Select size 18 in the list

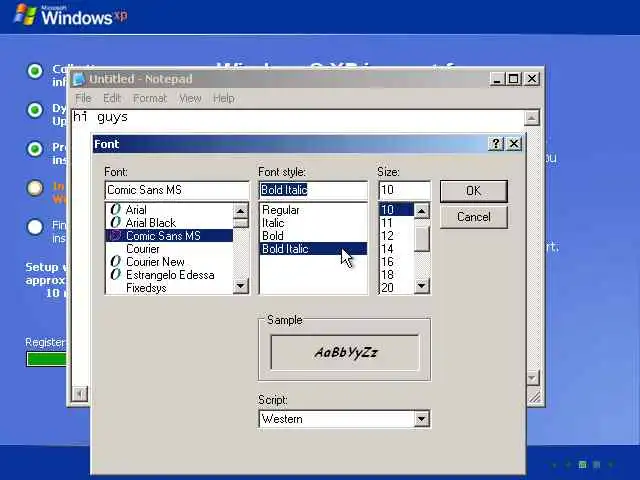coord(397,275)
